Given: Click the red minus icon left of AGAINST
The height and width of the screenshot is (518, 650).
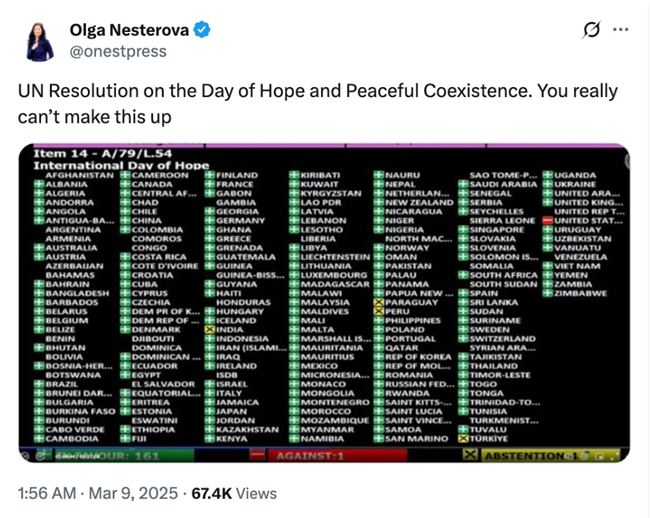Looking at the screenshot, I should click(257, 455).
